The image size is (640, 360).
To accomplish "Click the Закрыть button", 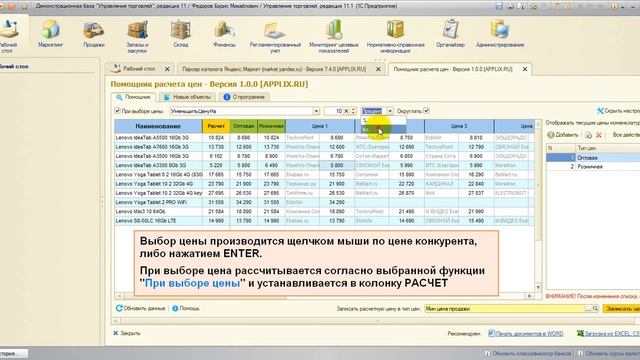I will click(127, 333).
